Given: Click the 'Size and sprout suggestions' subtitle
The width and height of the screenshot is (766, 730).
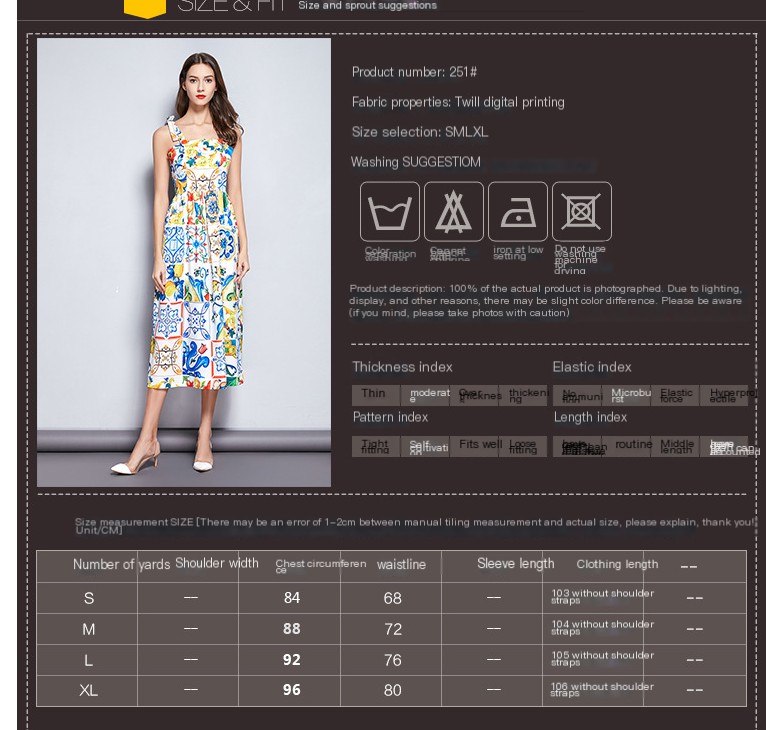Looking at the screenshot, I should pyautogui.click(x=367, y=5).
